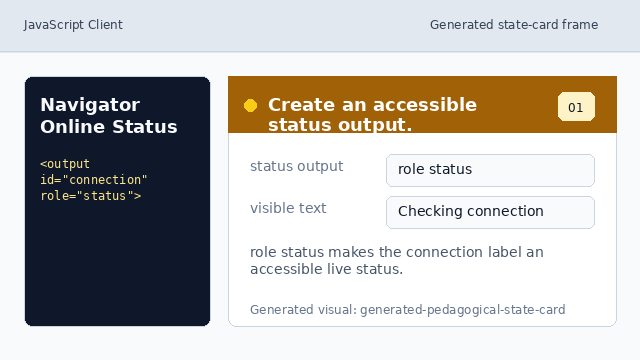Click the status output label

[297, 167]
